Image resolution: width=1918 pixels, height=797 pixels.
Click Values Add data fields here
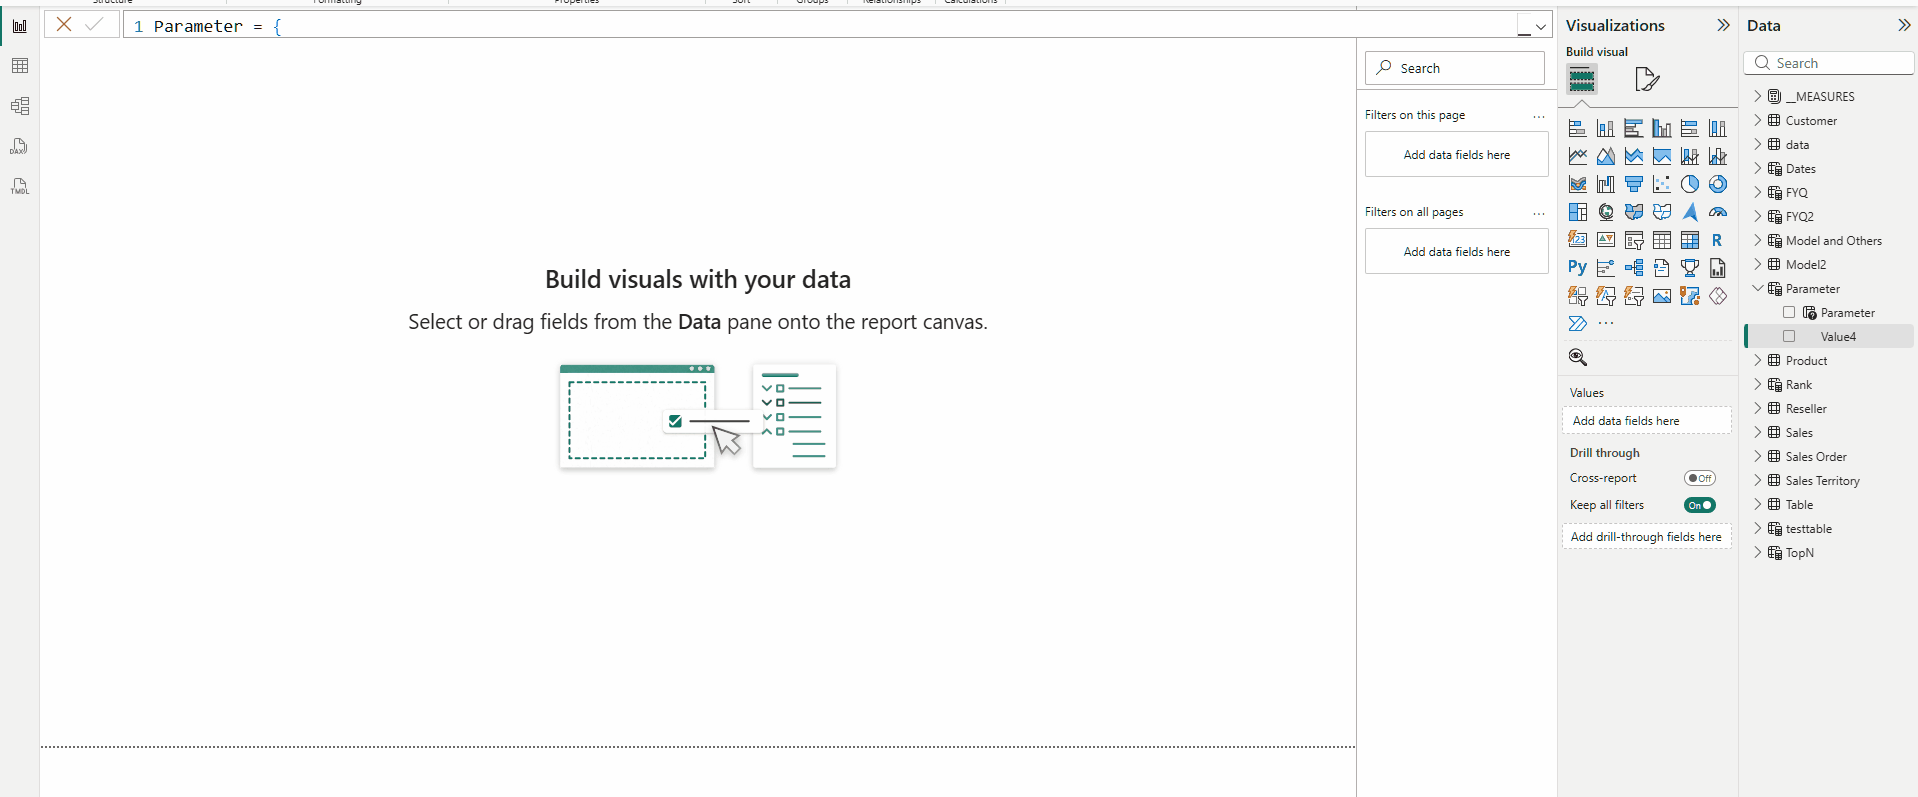click(1647, 421)
